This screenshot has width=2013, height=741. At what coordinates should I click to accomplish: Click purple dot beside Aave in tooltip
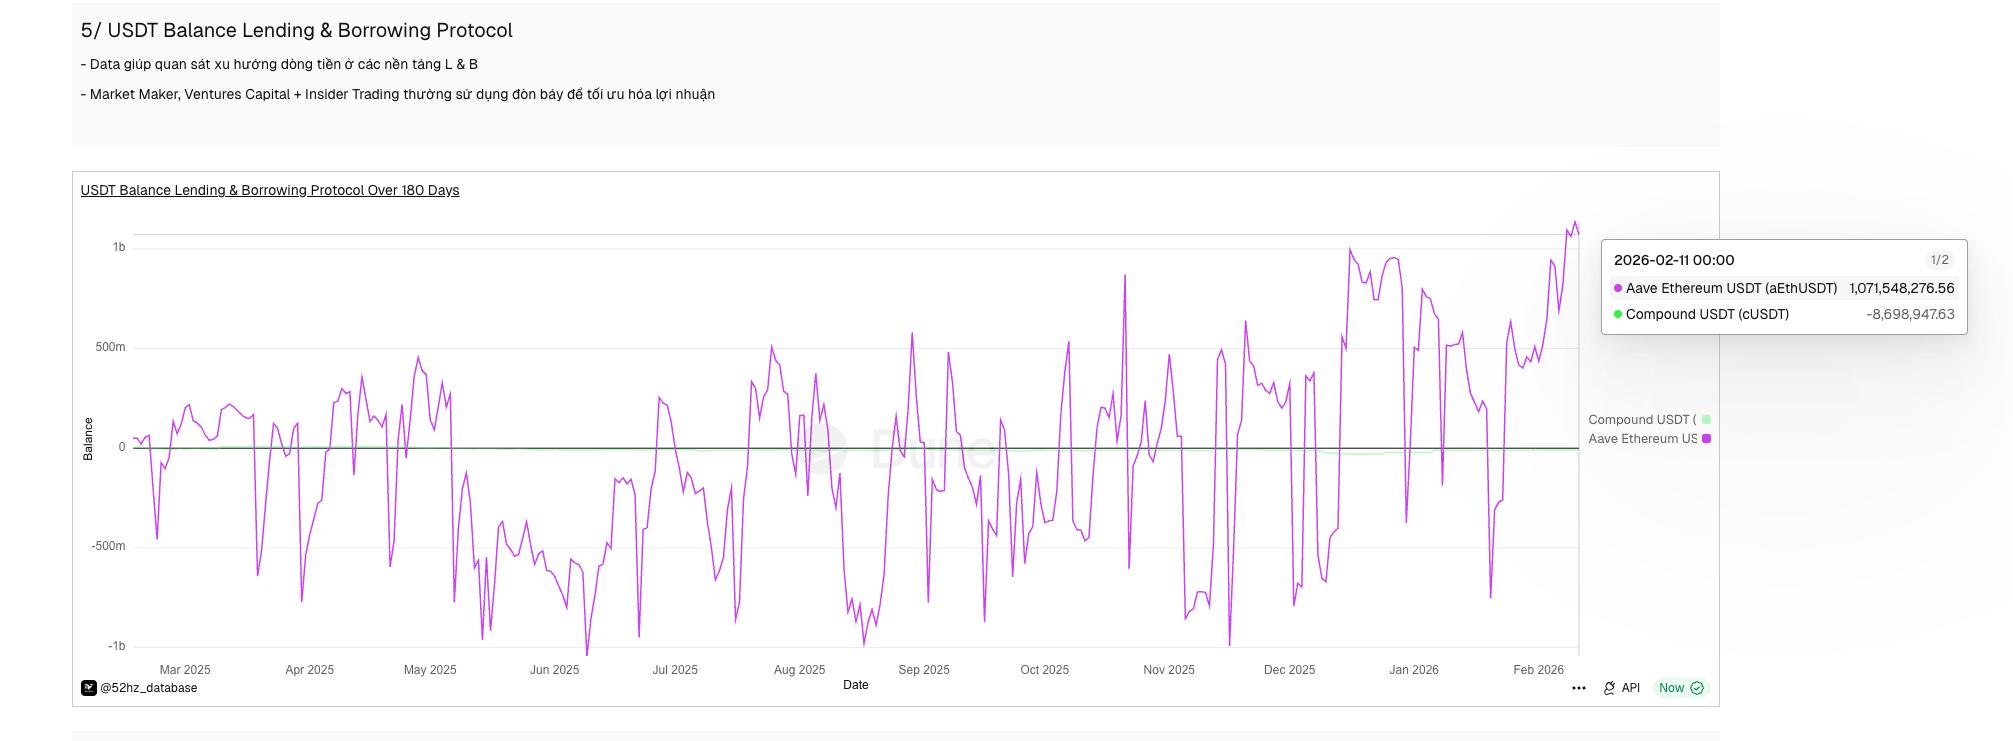pos(1618,288)
